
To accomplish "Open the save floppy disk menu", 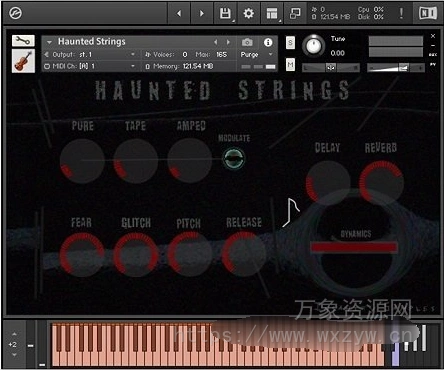I will point(225,13).
